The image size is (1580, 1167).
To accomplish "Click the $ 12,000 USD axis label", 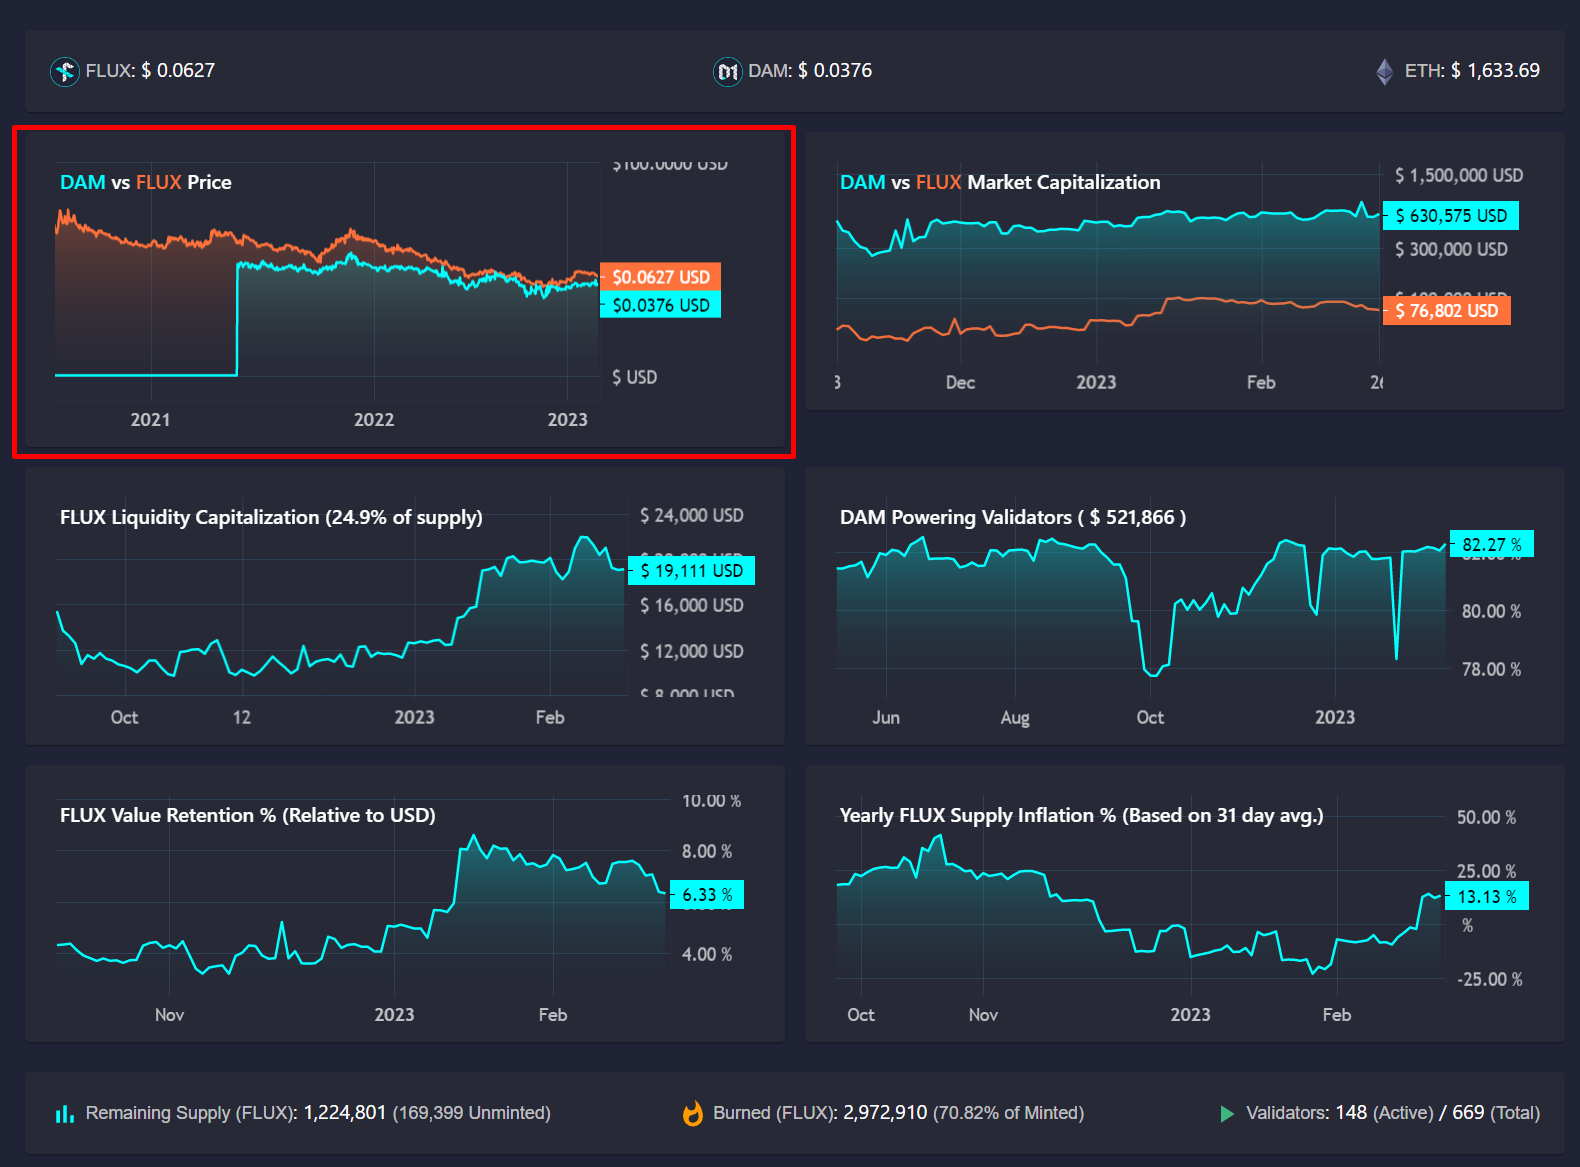I will coord(692,651).
